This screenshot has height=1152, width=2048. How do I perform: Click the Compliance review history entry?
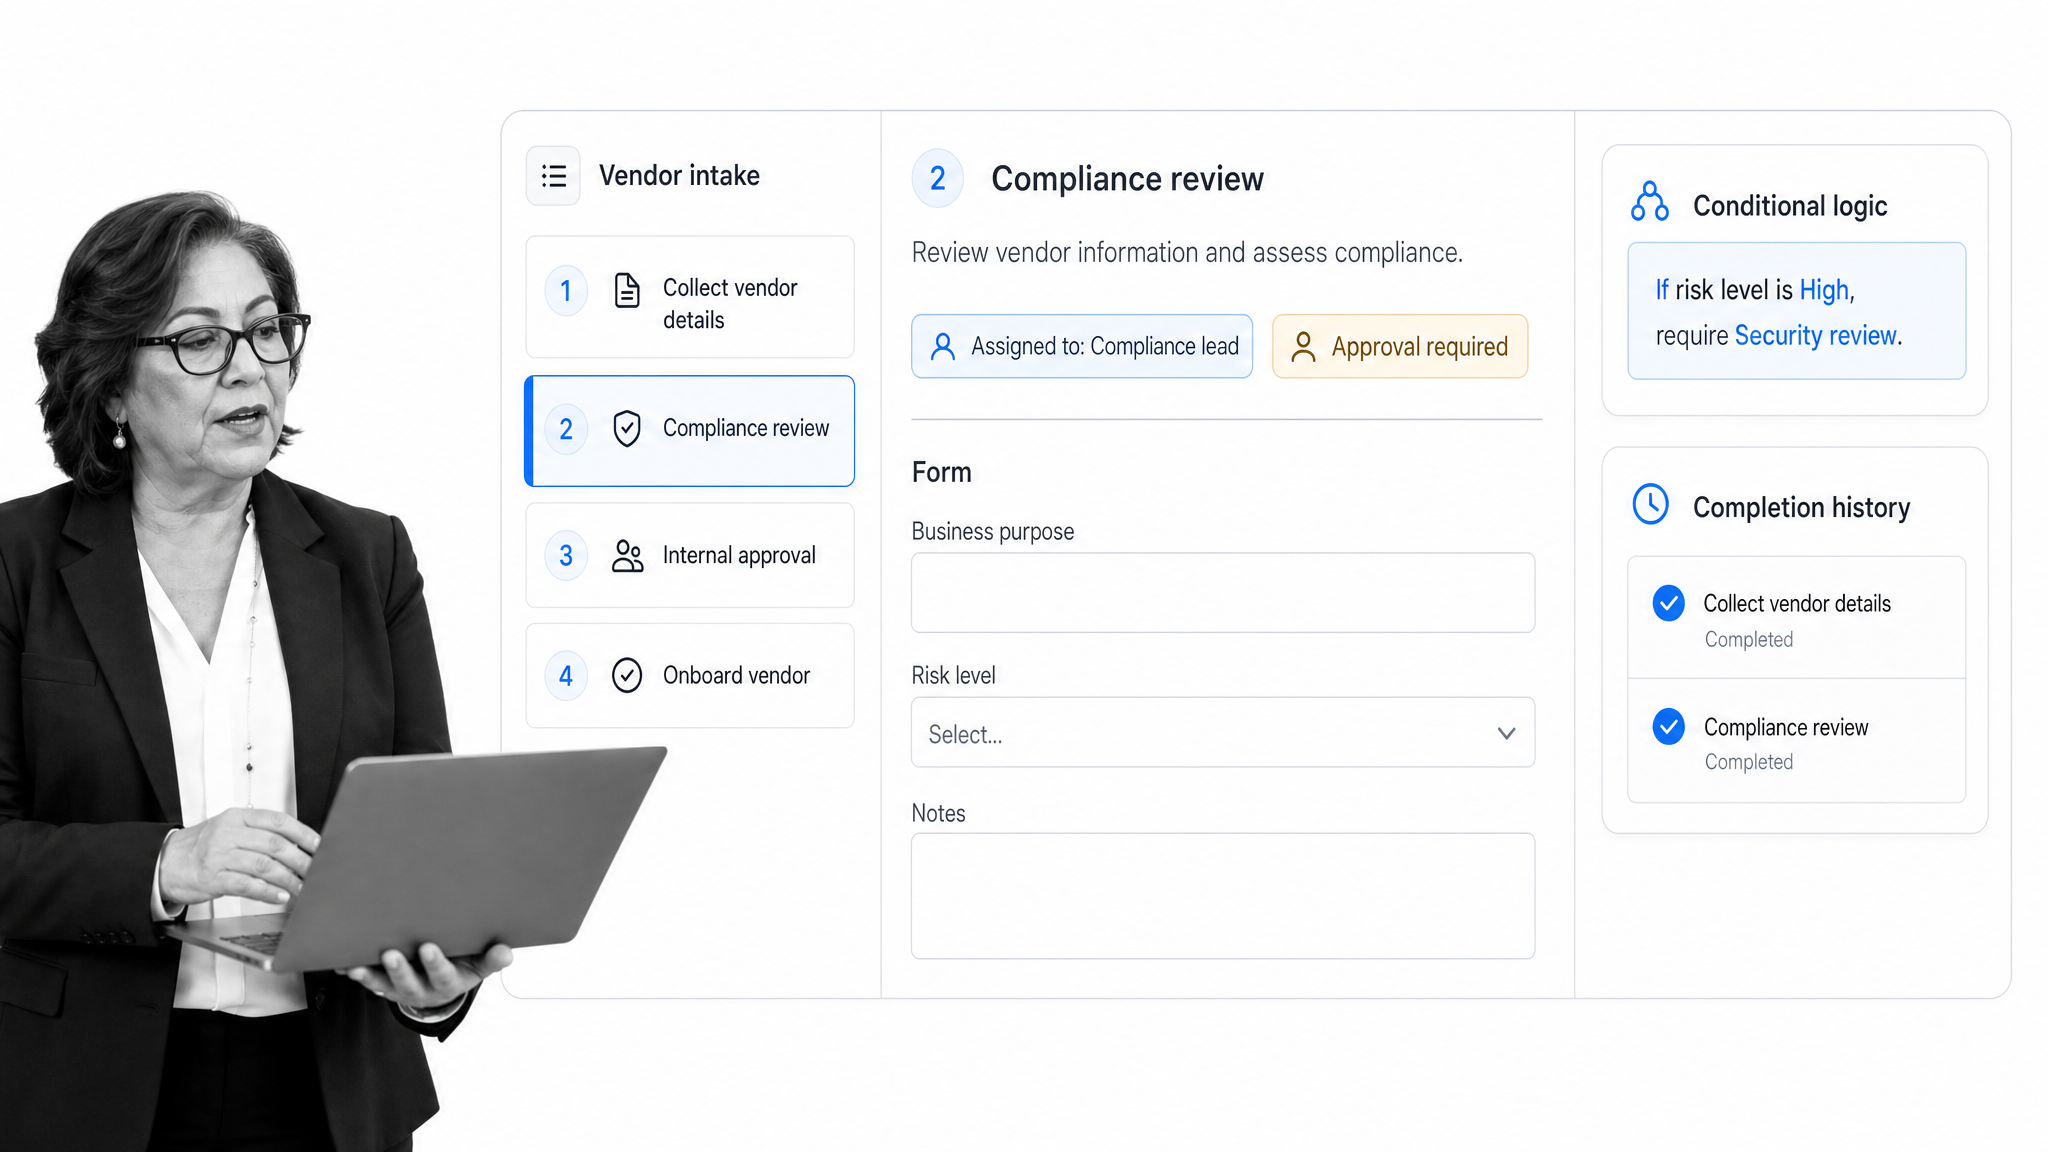pos(1797,741)
